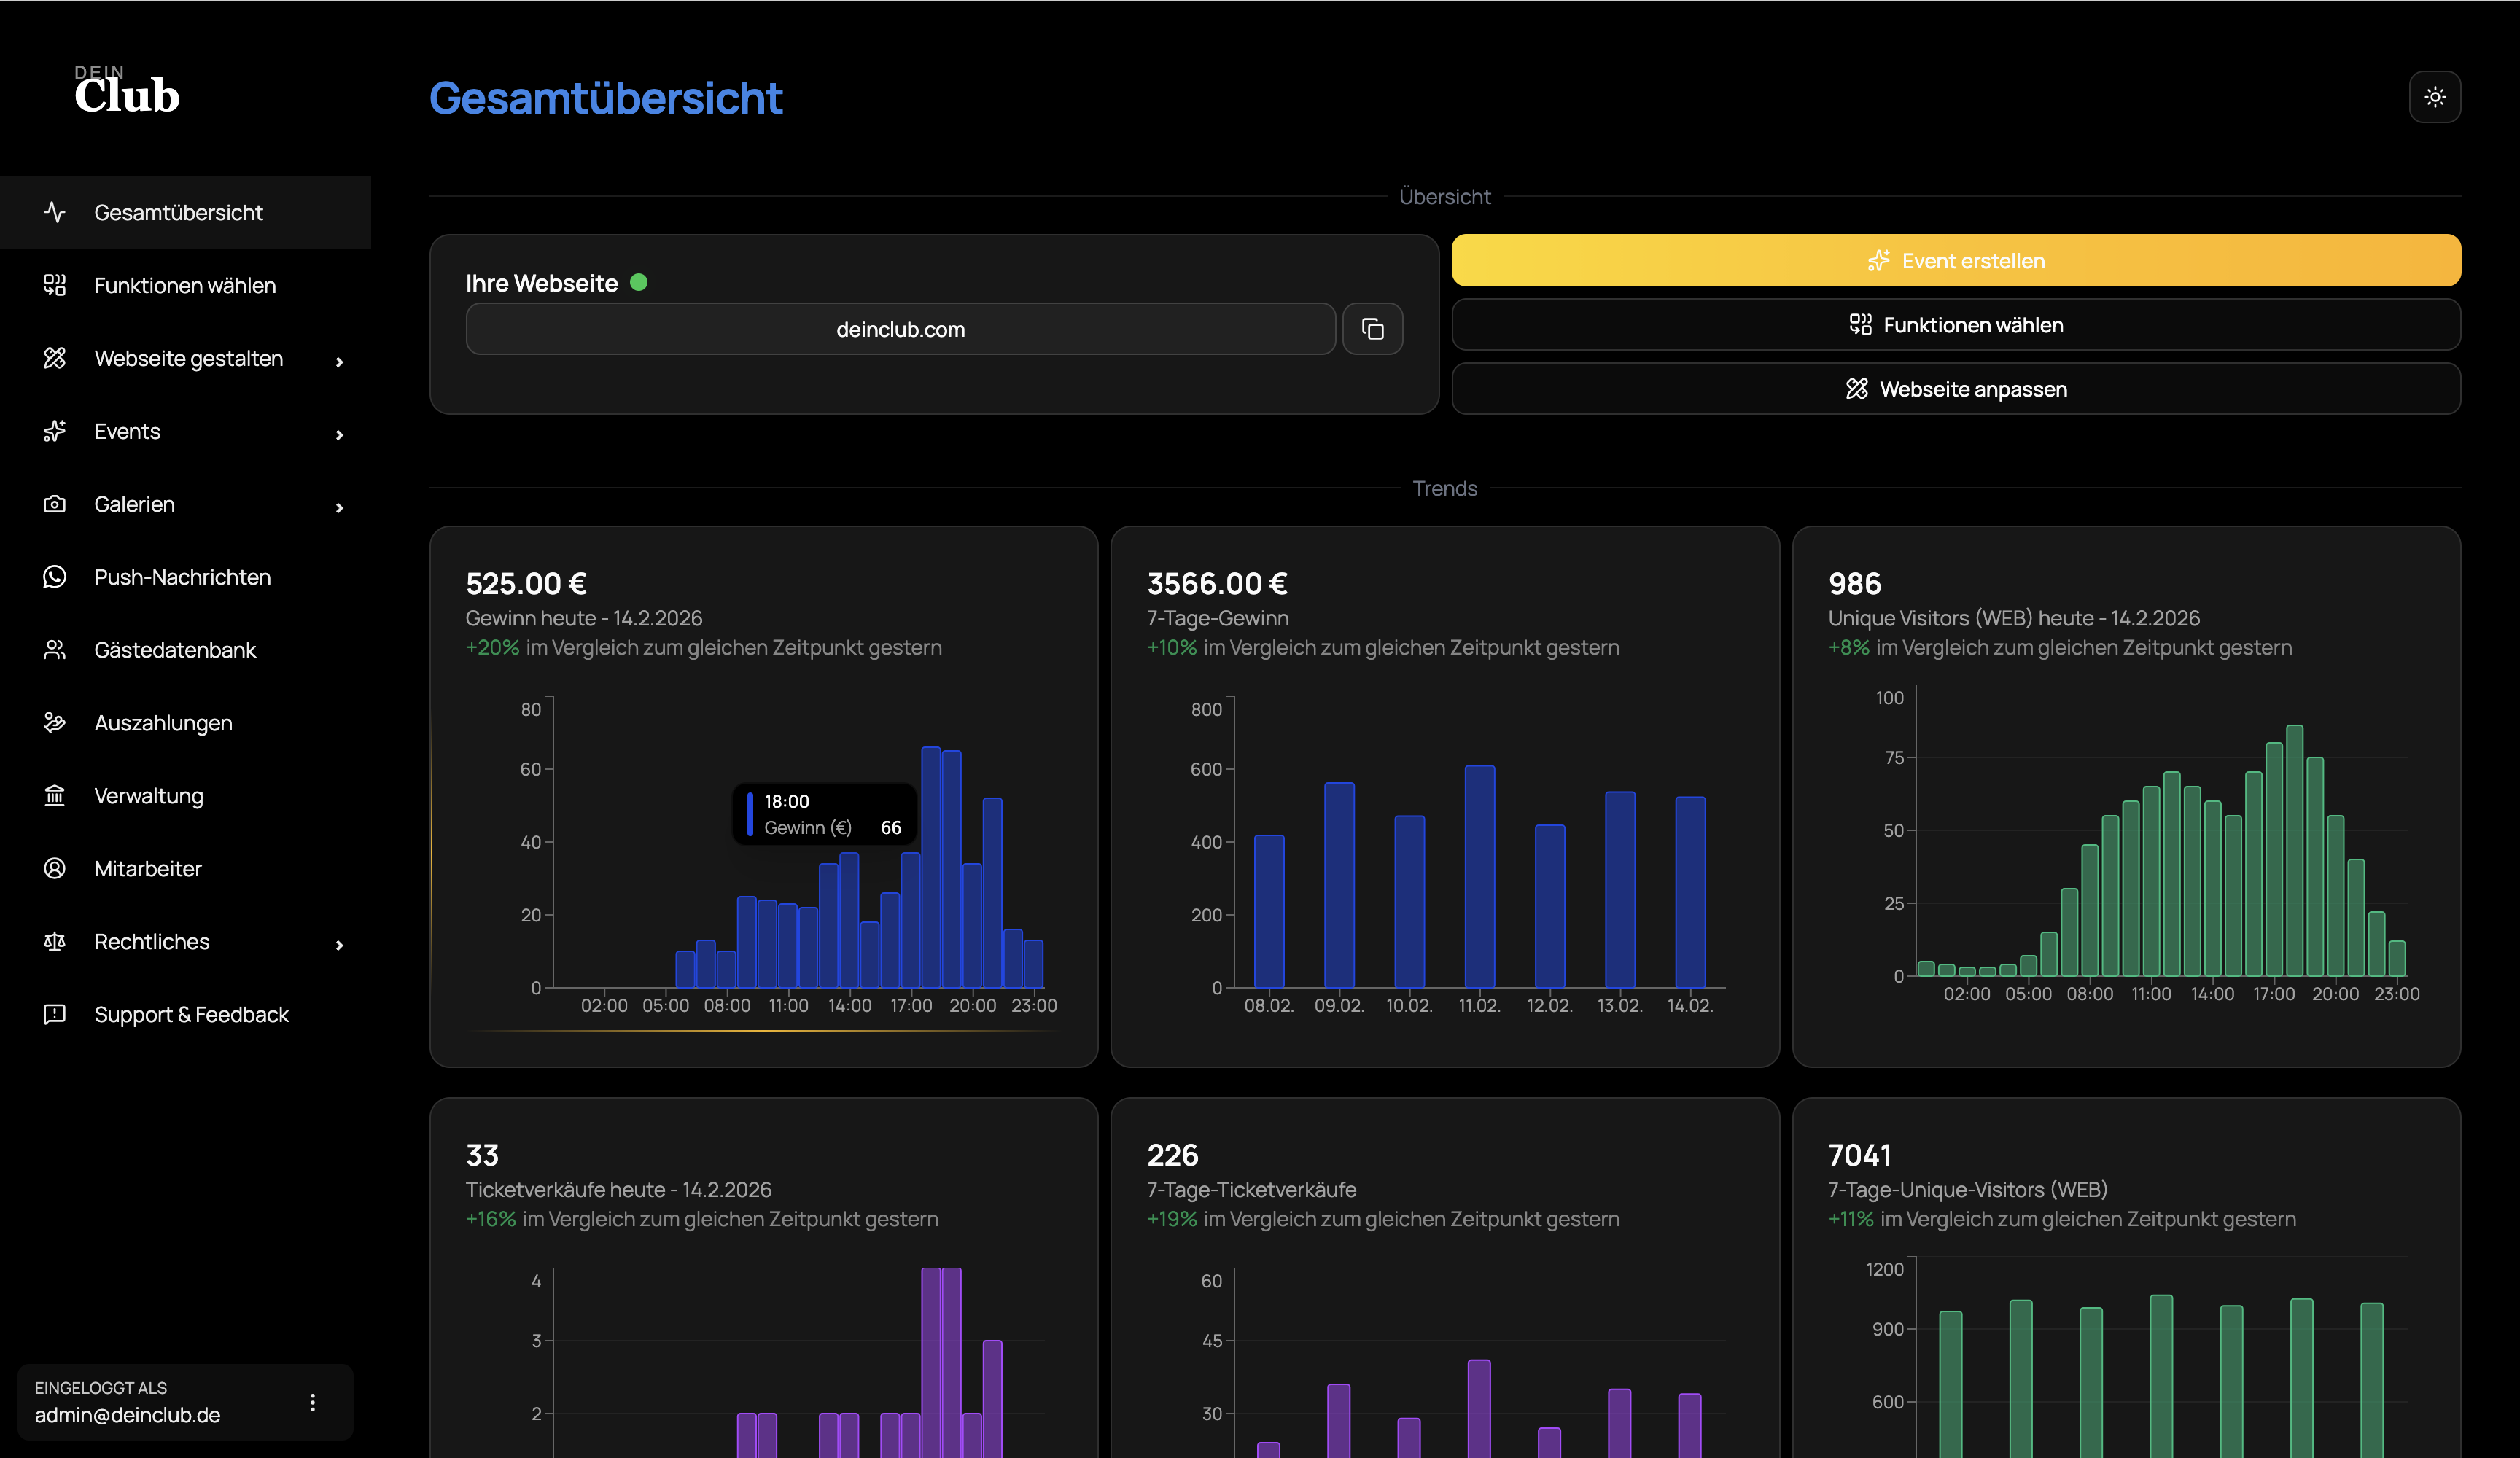2520x1458 pixels.
Task: Click the 226 7-Tage-Ticketverkäufe value
Action: pyautogui.click(x=1172, y=1155)
